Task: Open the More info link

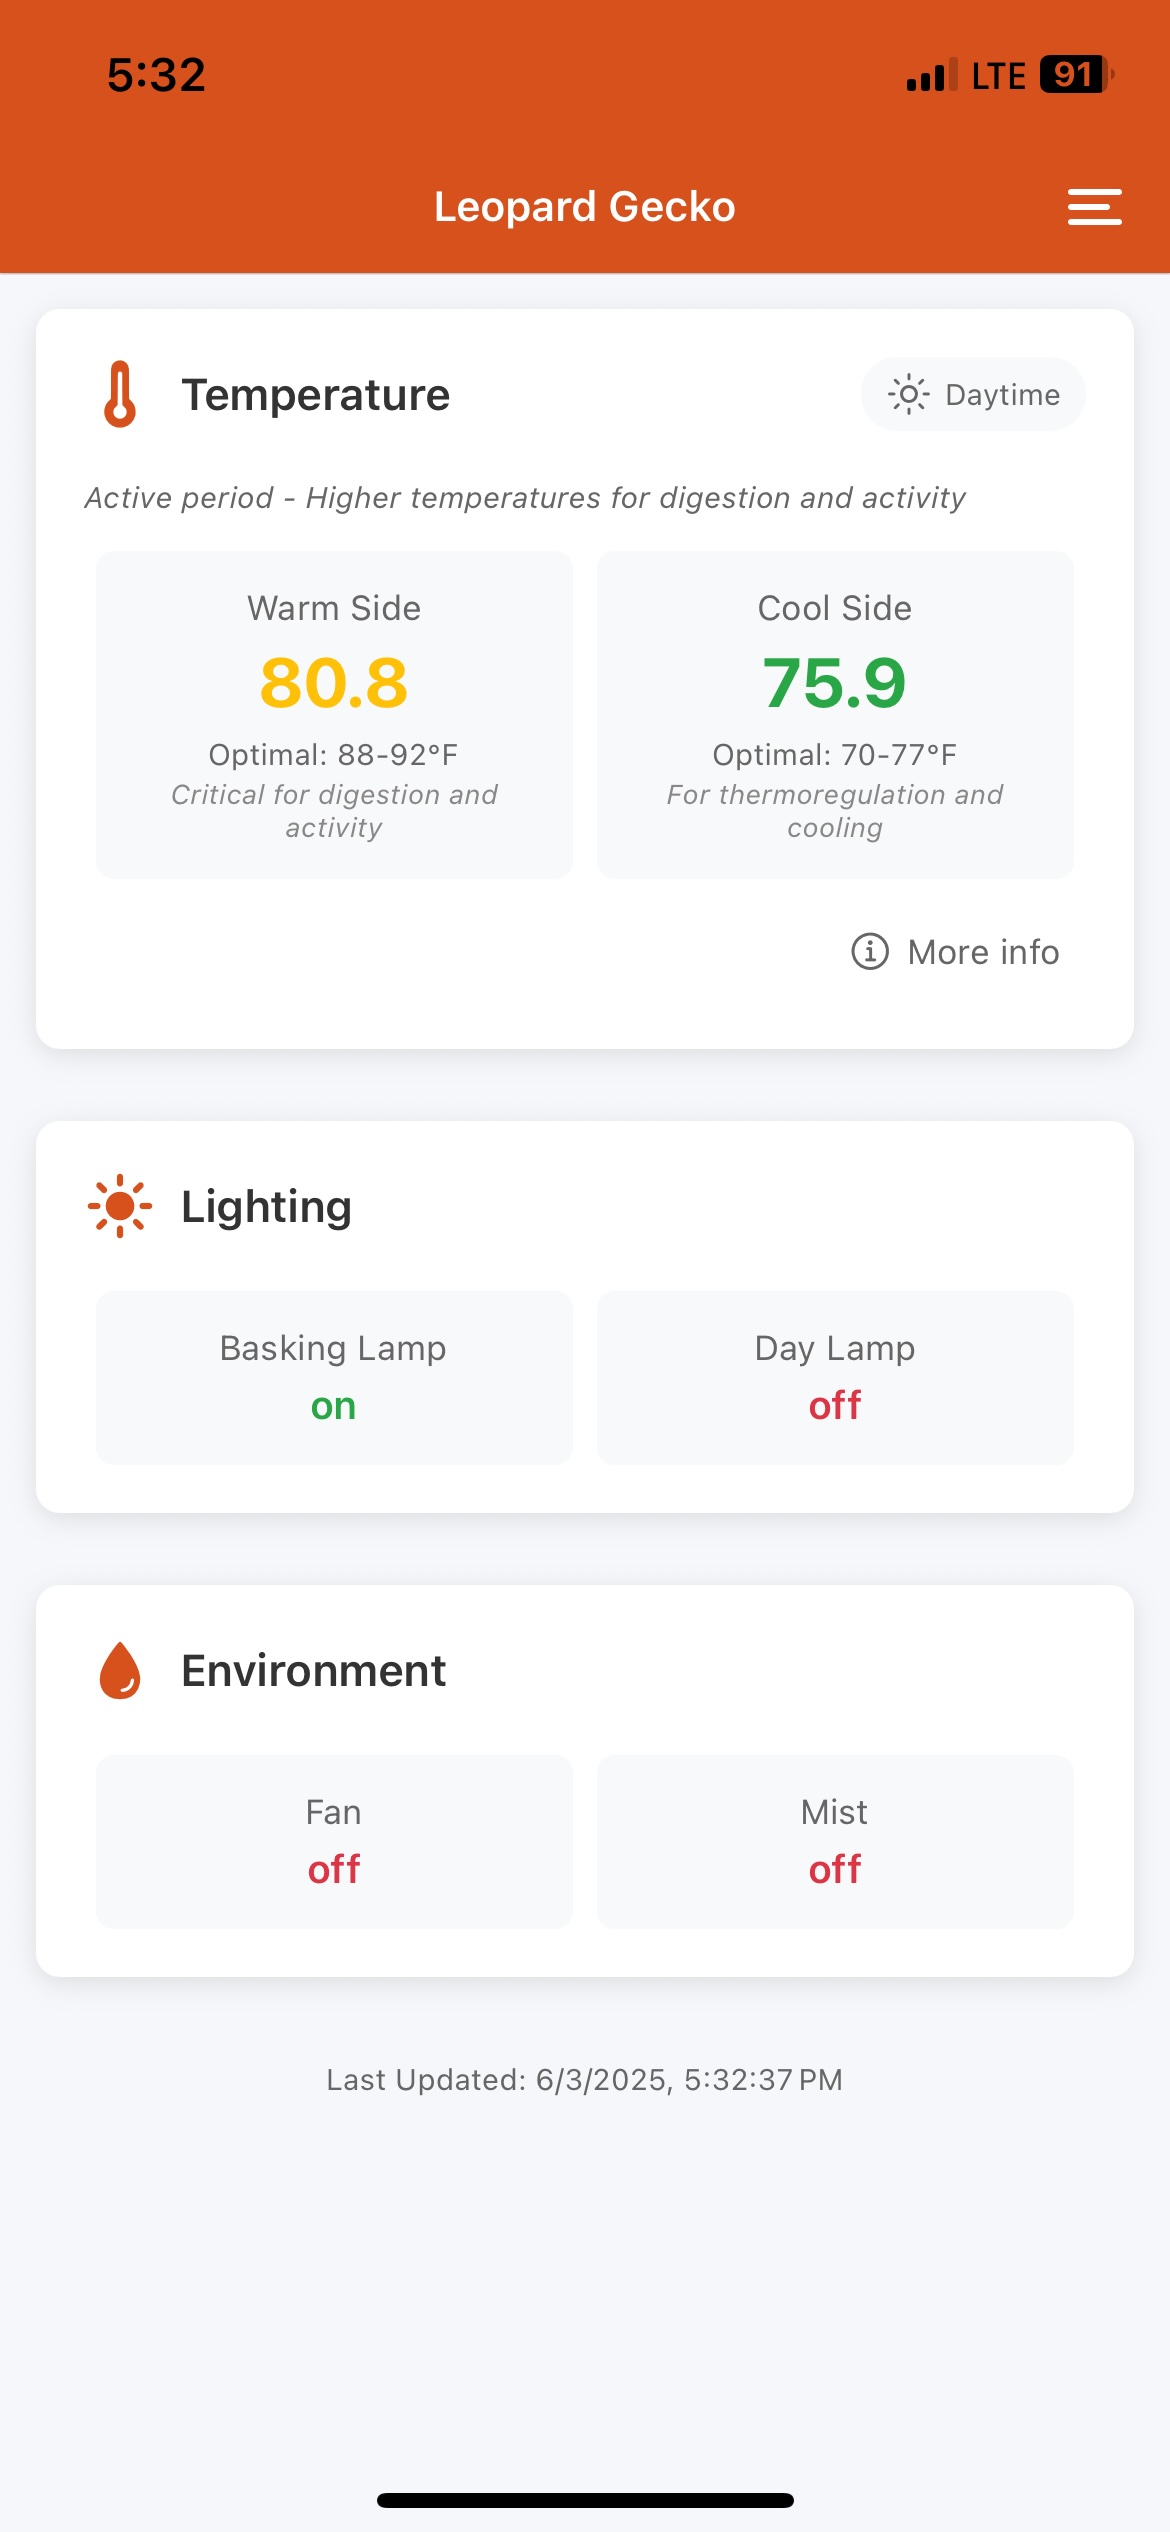Action: pos(982,952)
